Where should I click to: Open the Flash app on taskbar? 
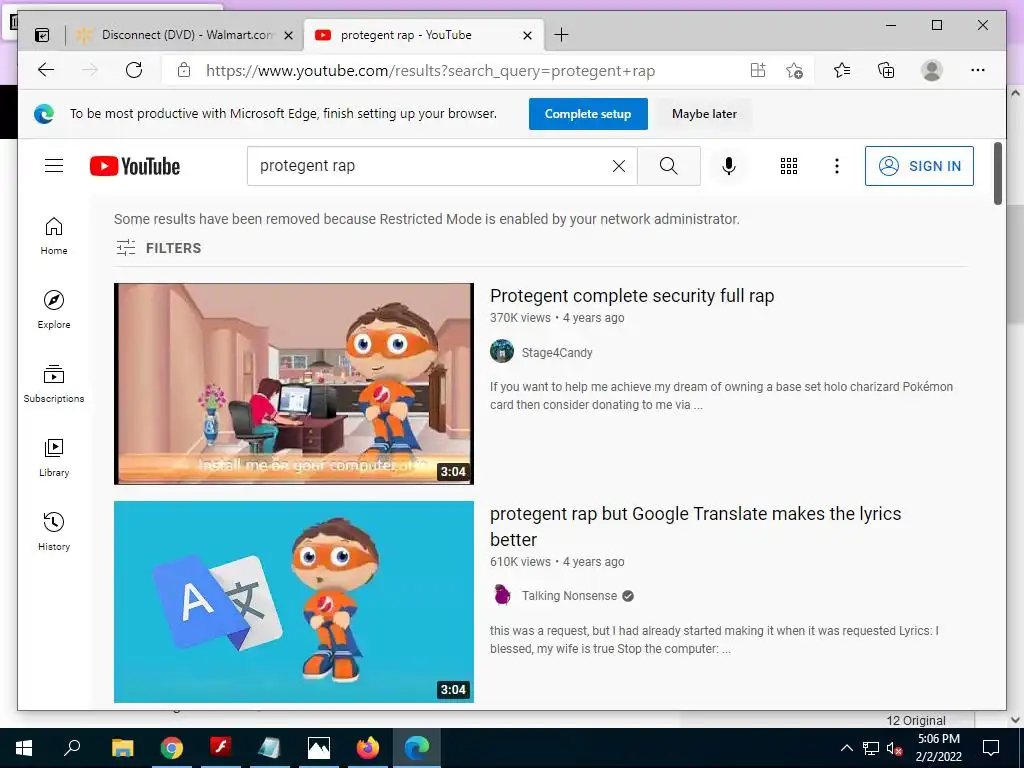[221, 748]
